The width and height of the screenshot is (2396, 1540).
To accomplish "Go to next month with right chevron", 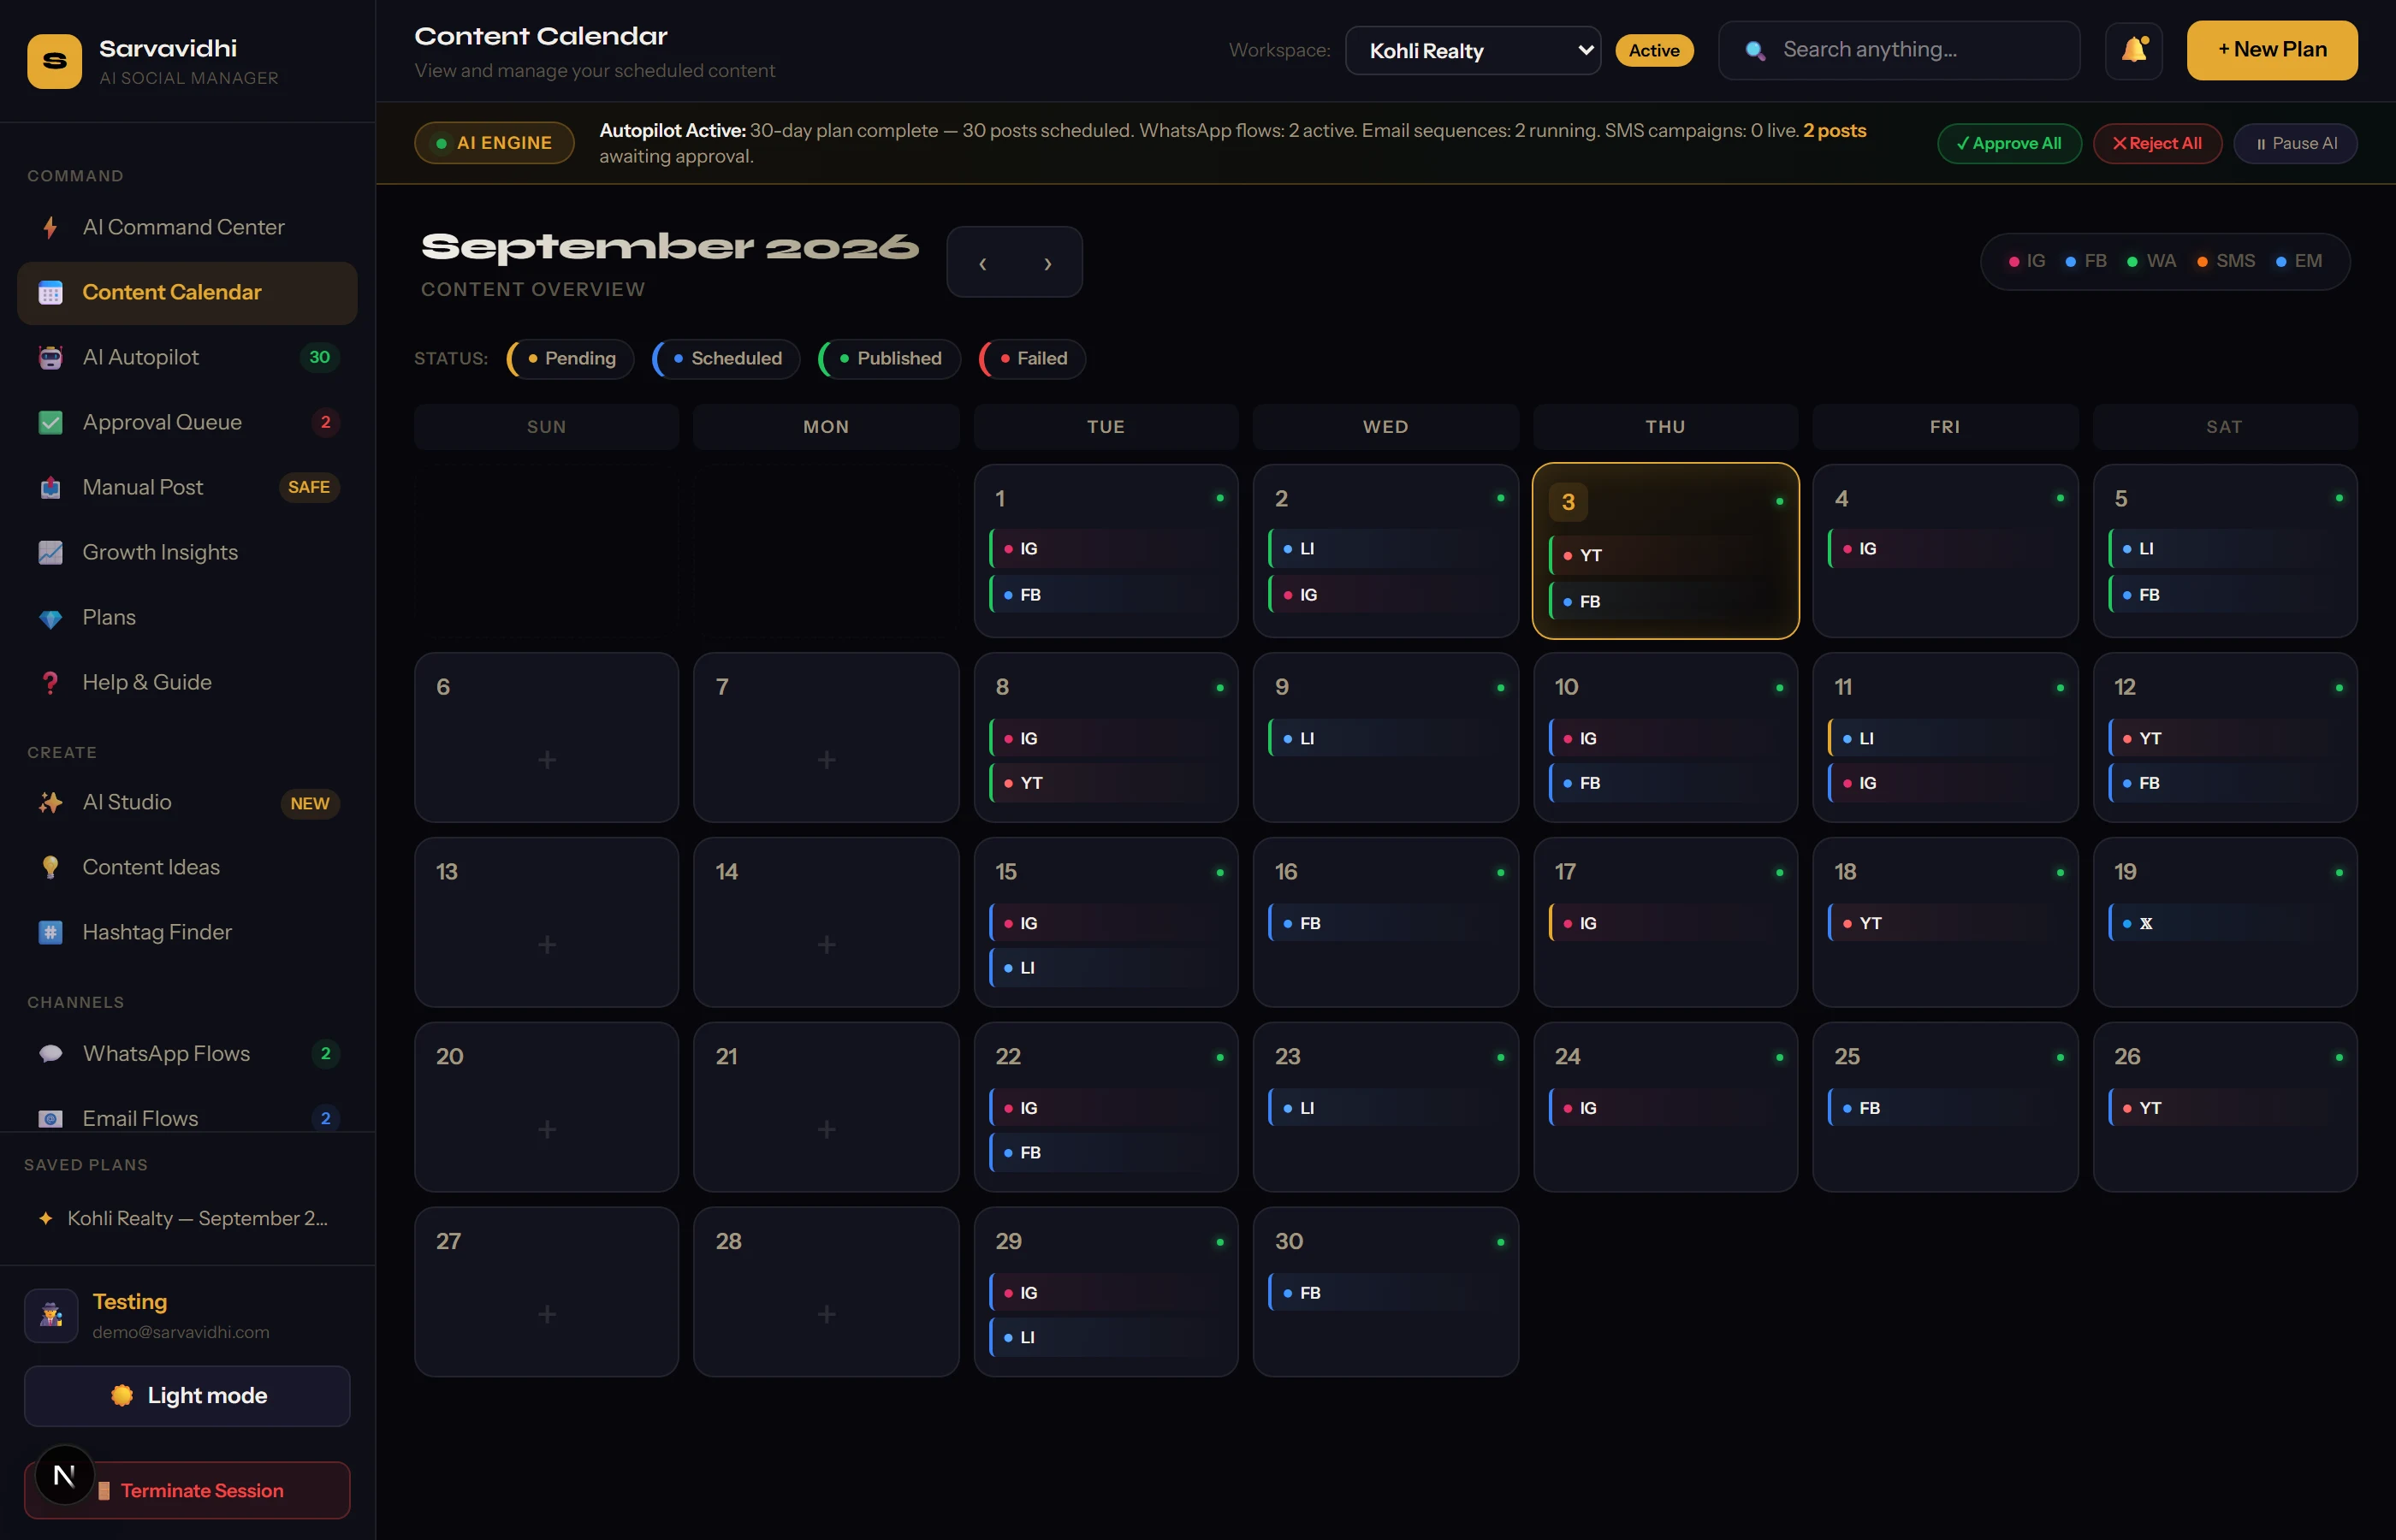I will [x=1047, y=263].
